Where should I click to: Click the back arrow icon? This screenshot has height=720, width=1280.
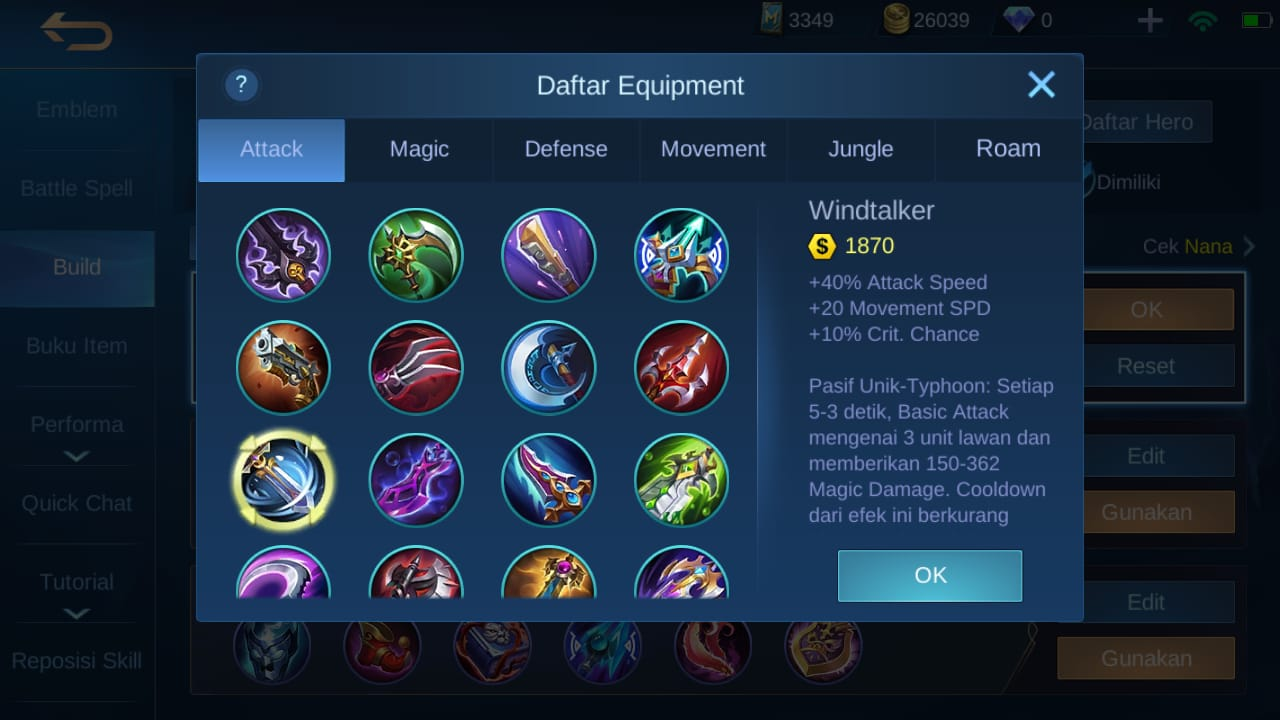(76, 32)
